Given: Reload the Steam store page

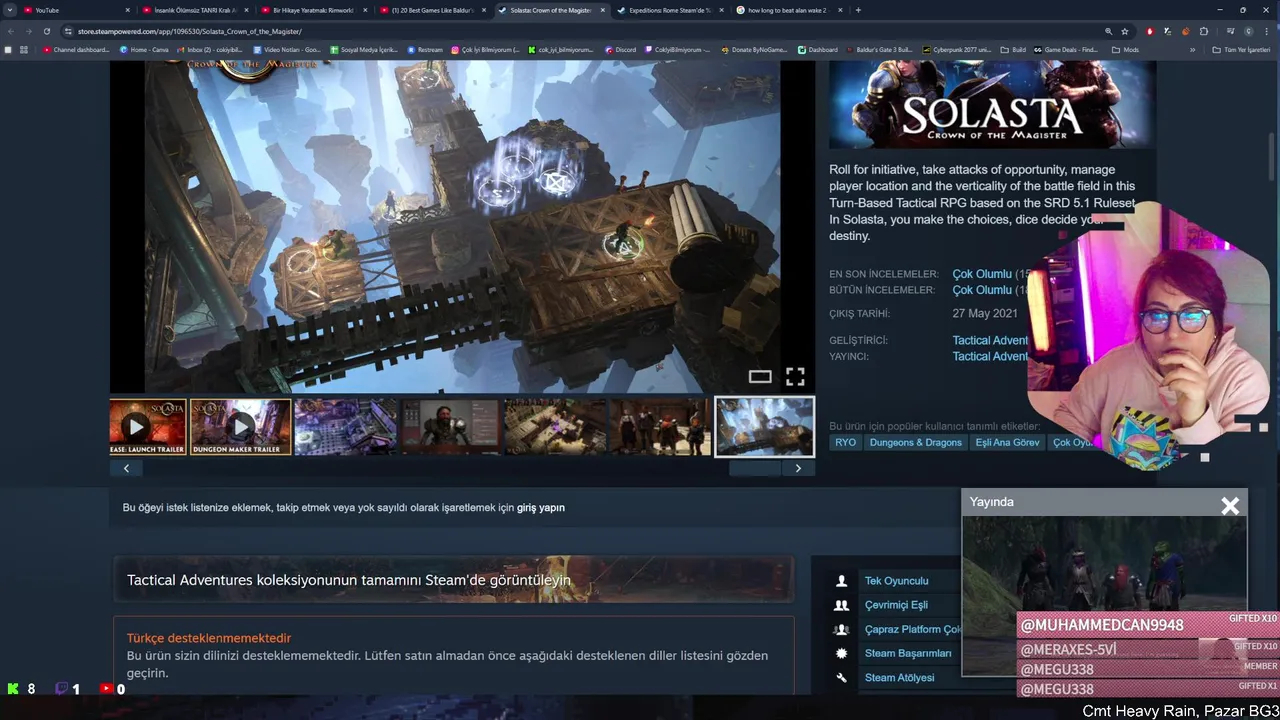Looking at the screenshot, I should click(46, 31).
